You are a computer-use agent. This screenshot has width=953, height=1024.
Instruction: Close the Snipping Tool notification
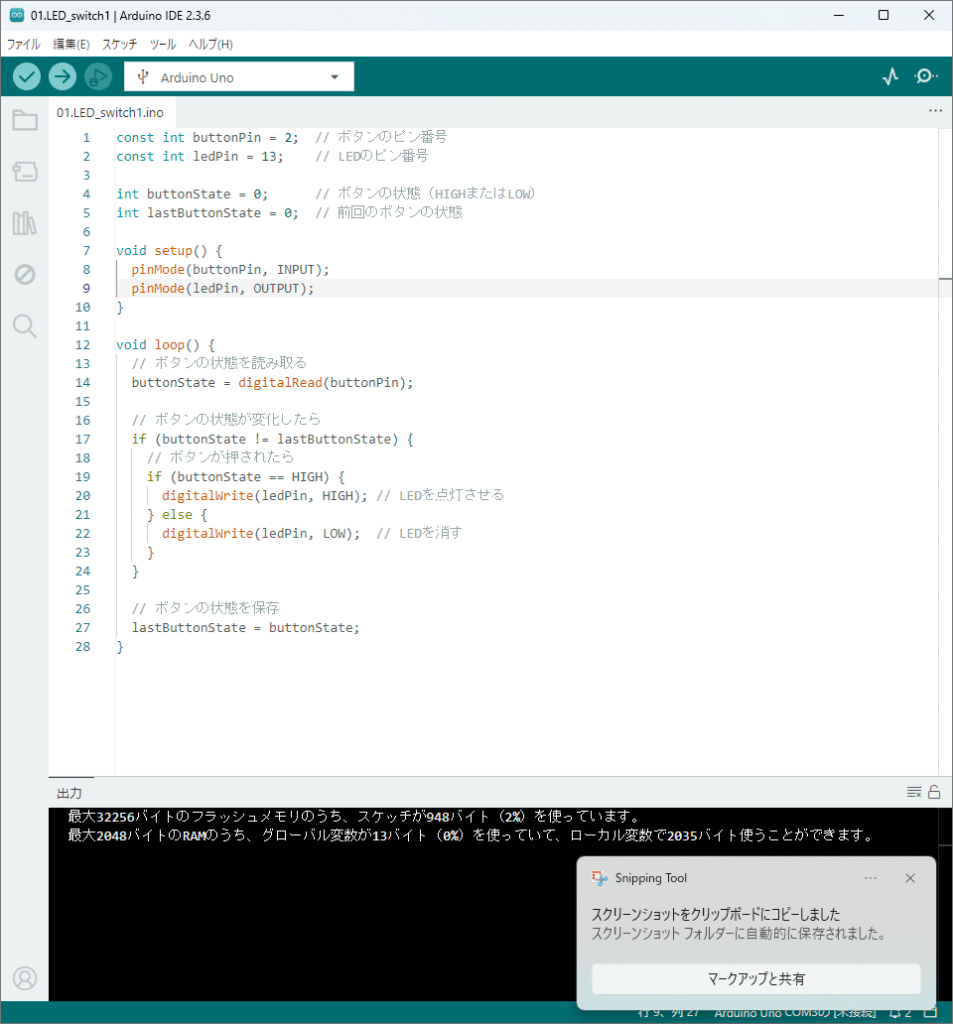click(910, 878)
